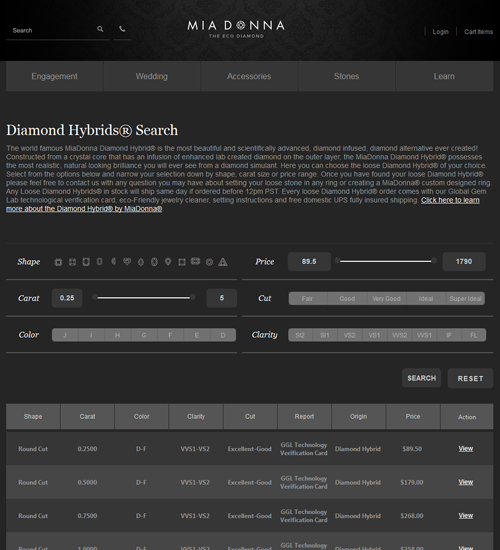Select the Pear shape icon

[168, 262]
